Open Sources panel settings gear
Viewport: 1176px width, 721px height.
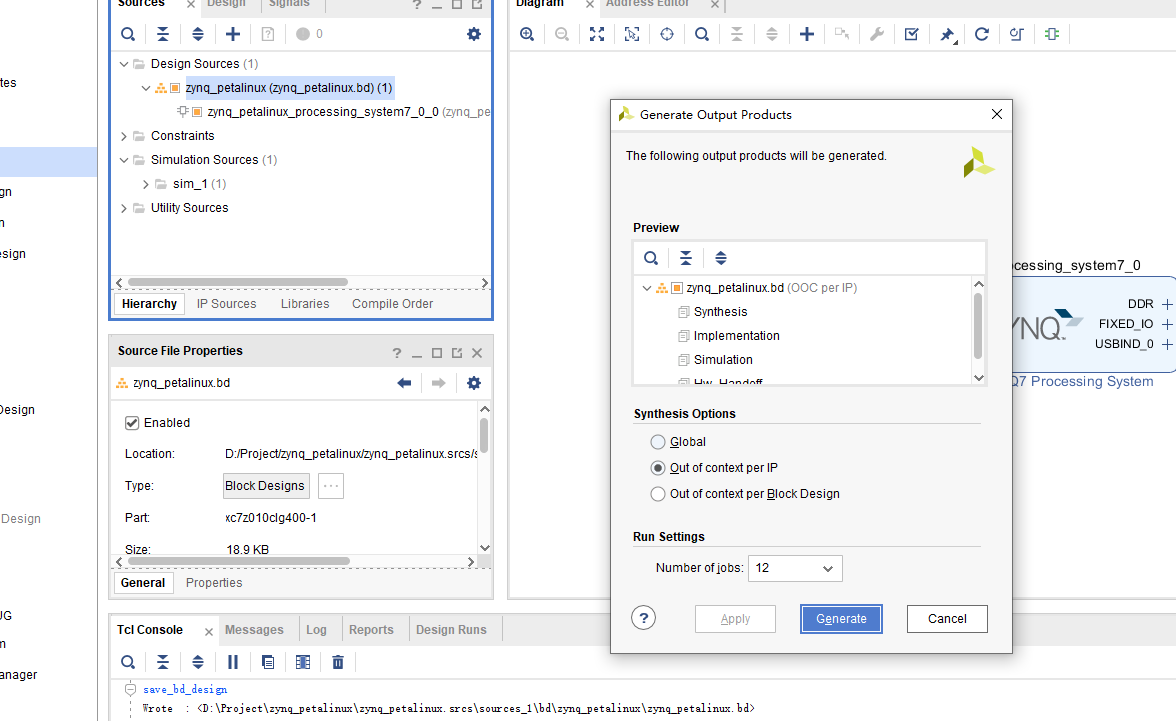pyautogui.click(x=474, y=34)
